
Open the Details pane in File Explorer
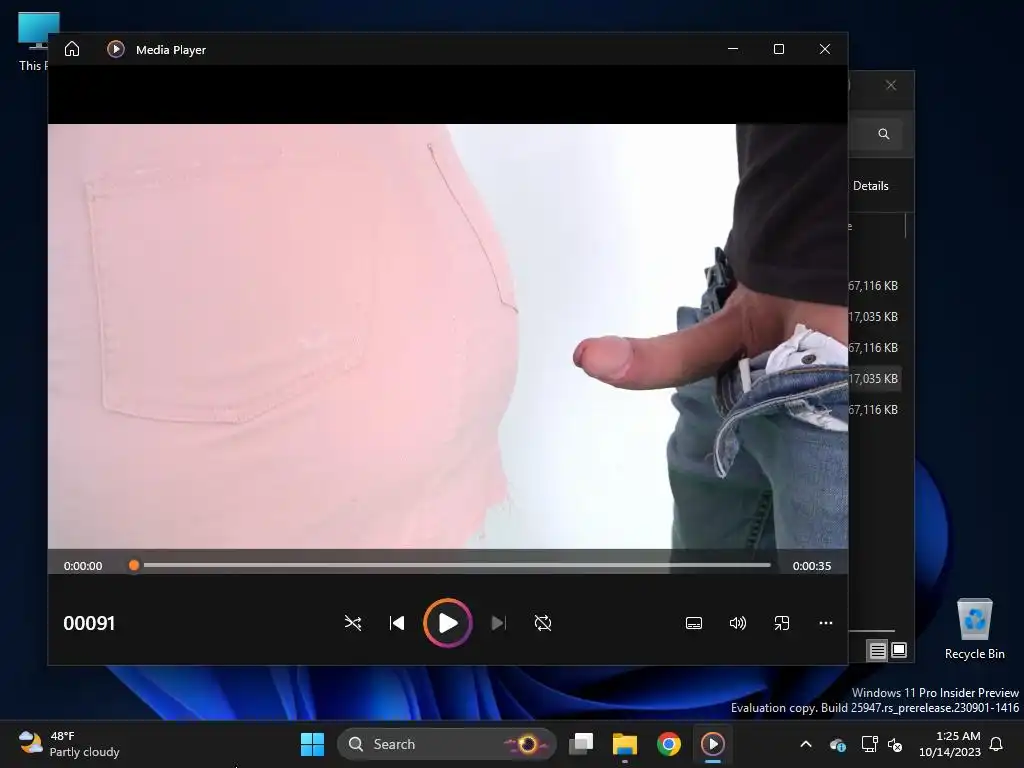point(871,185)
